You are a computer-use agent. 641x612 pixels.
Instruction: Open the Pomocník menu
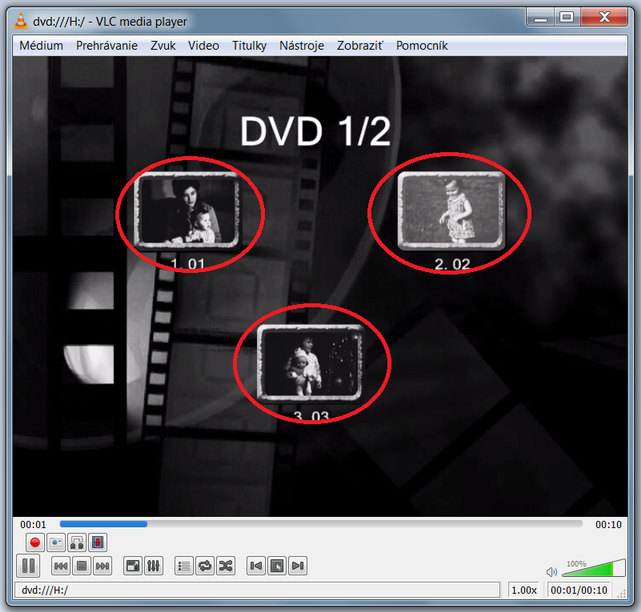pyautogui.click(x=422, y=45)
